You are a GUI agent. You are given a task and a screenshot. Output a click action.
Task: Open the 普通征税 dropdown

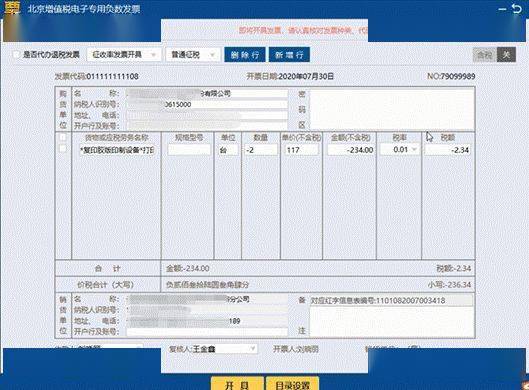pyautogui.click(x=193, y=55)
